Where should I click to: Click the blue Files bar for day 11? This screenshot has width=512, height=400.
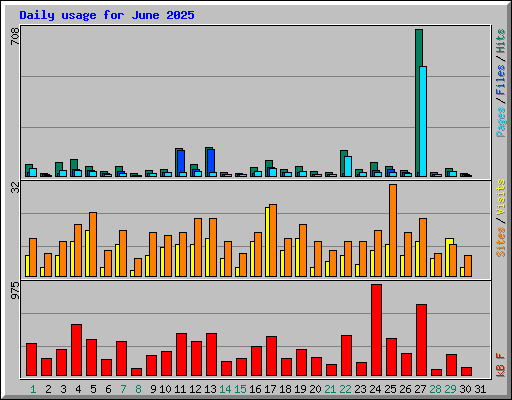point(181,161)
